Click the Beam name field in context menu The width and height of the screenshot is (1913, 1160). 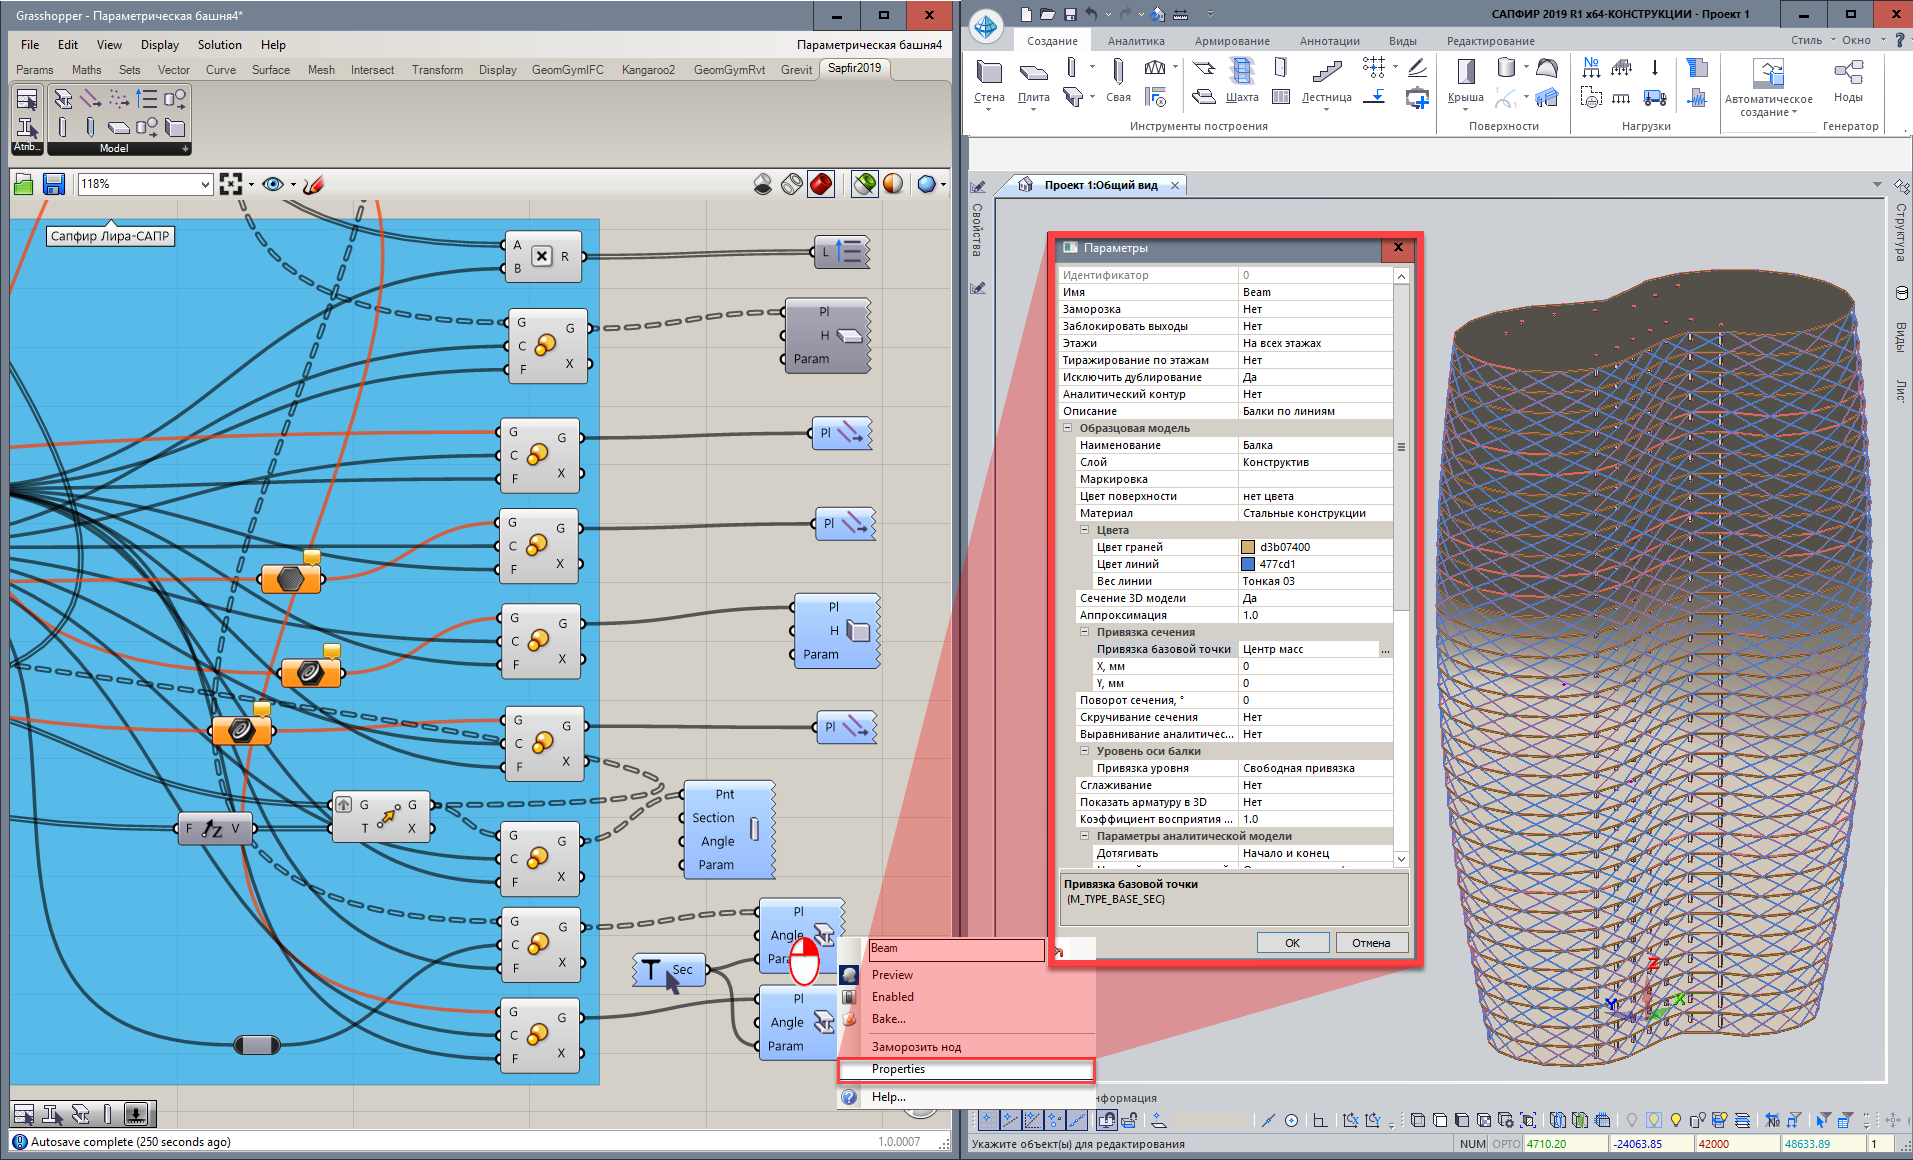point(955,949)
